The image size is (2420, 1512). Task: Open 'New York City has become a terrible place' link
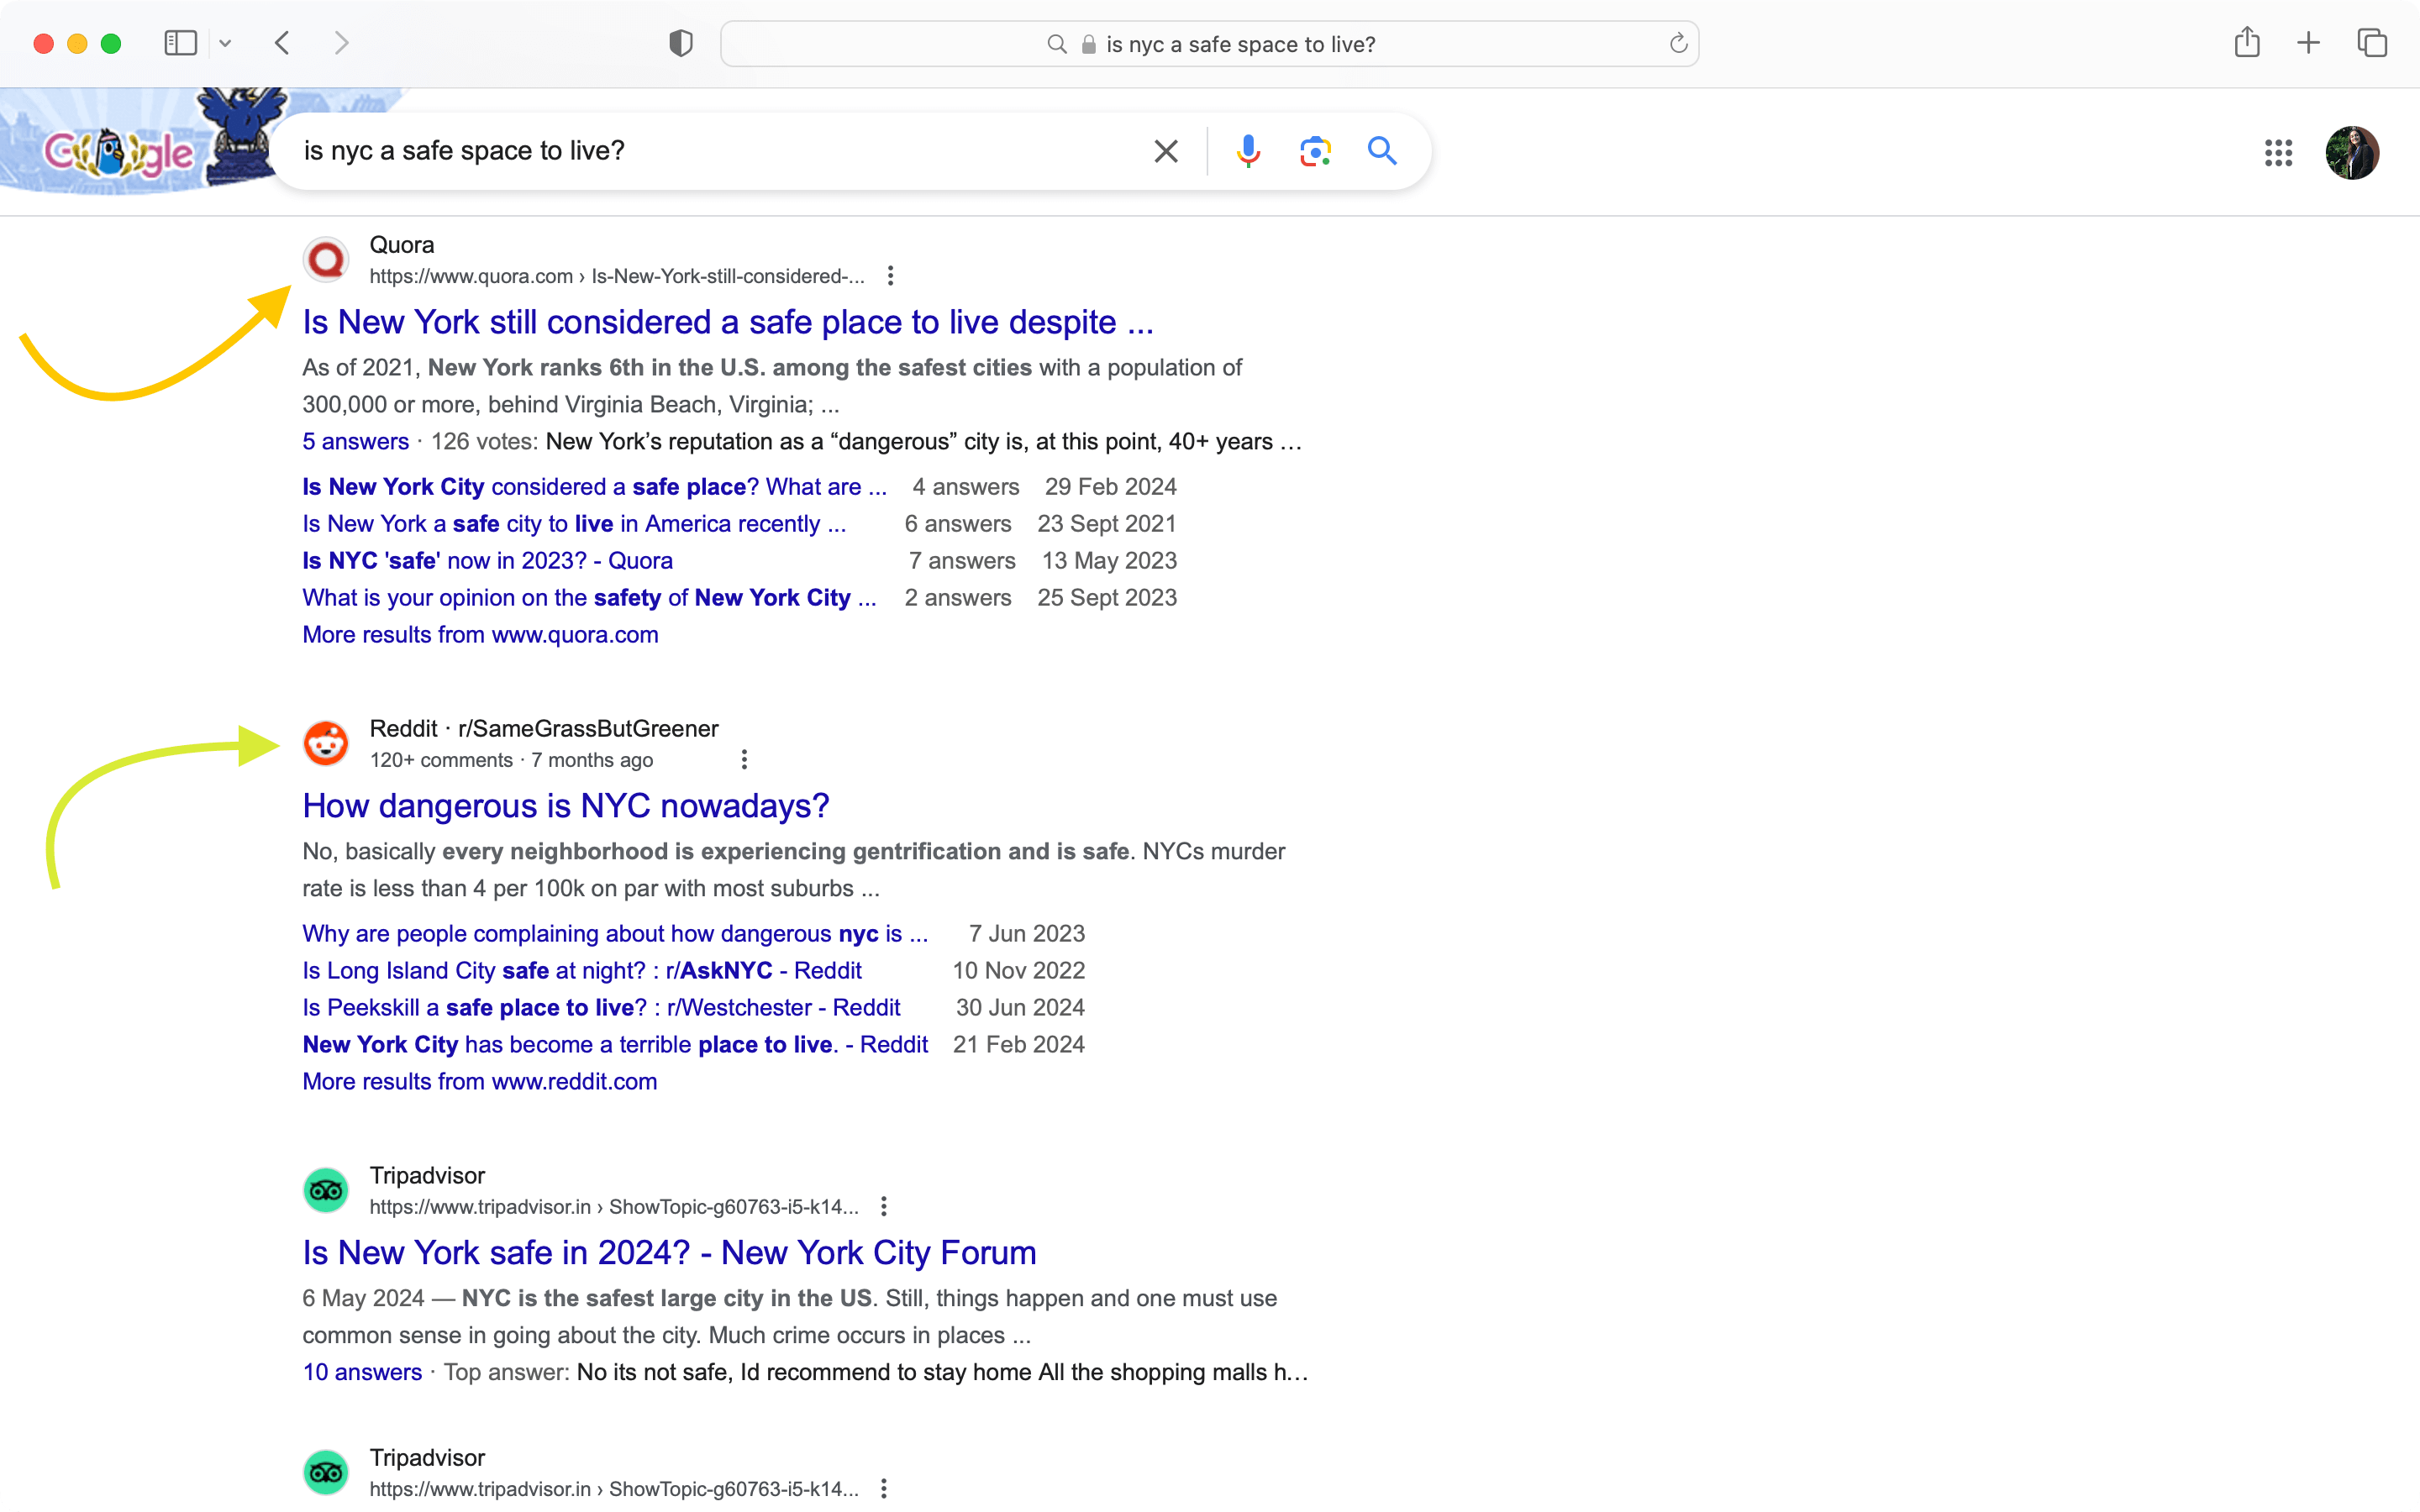pyautogui.click(x=615, y=1045)
